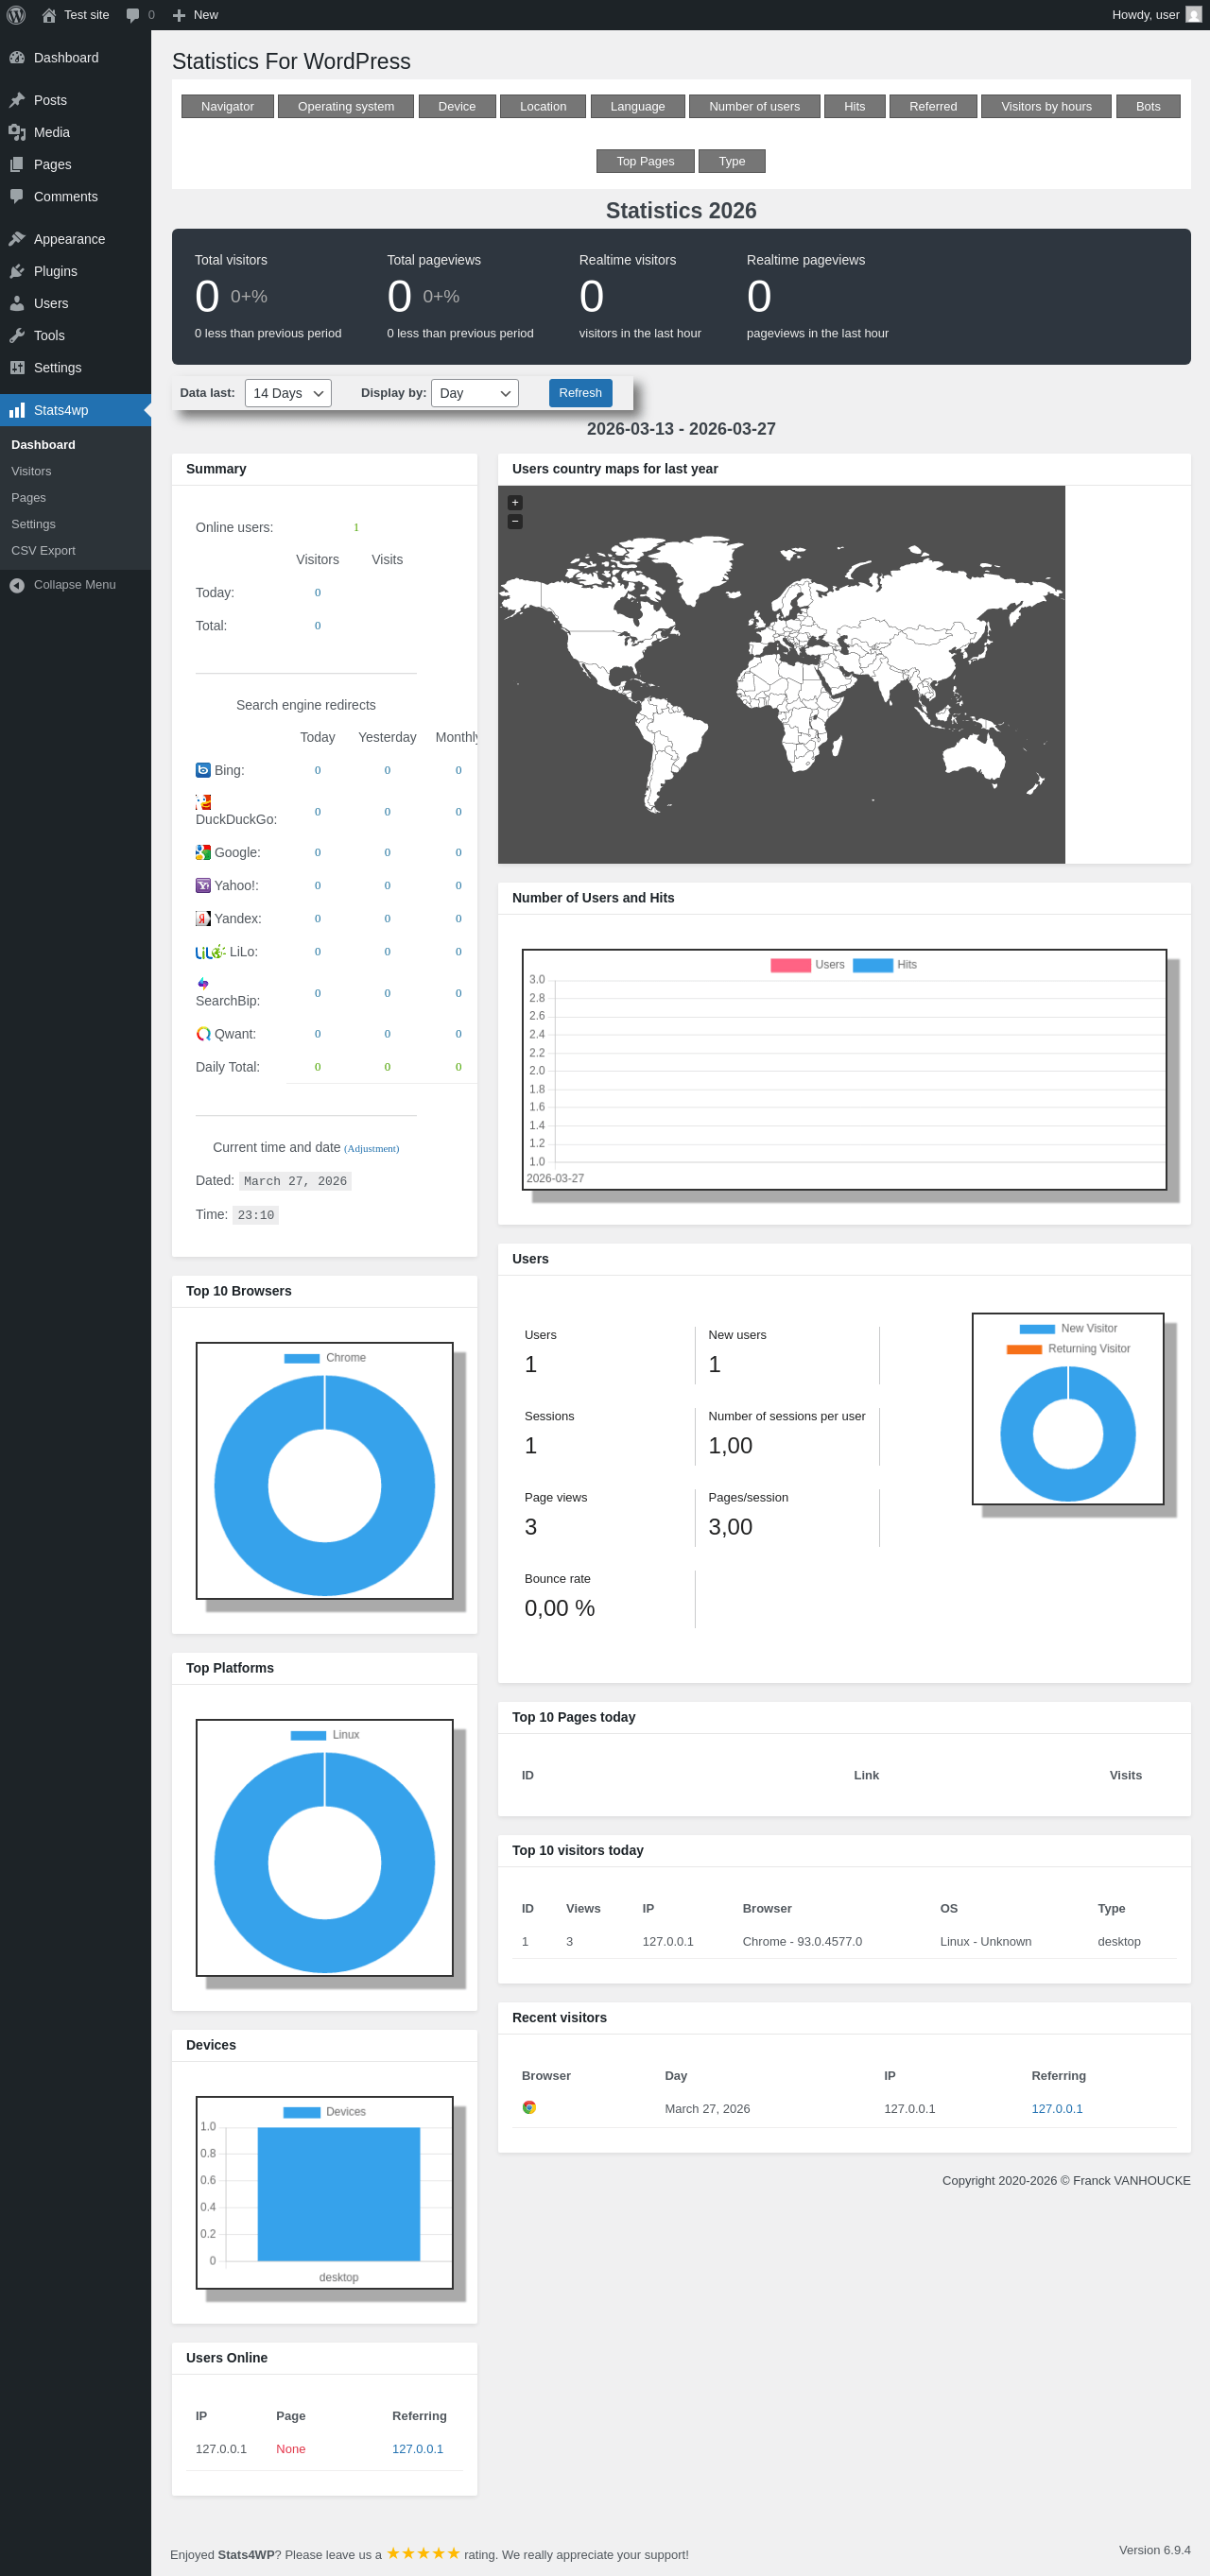Click the Refresh button

[580, 393]
